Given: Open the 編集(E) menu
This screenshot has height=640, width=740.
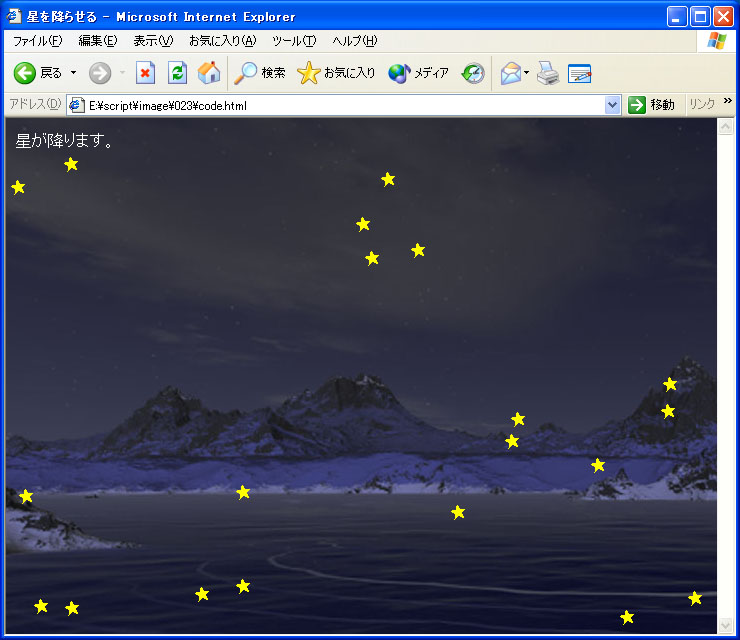Looking at the screenshot, I should pos(98,41).
